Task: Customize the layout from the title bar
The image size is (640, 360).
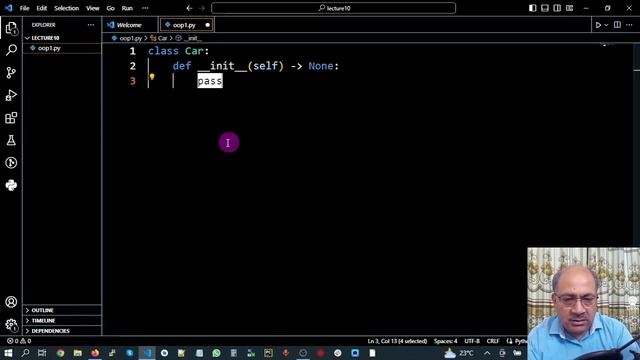Action: coord(569,8)
